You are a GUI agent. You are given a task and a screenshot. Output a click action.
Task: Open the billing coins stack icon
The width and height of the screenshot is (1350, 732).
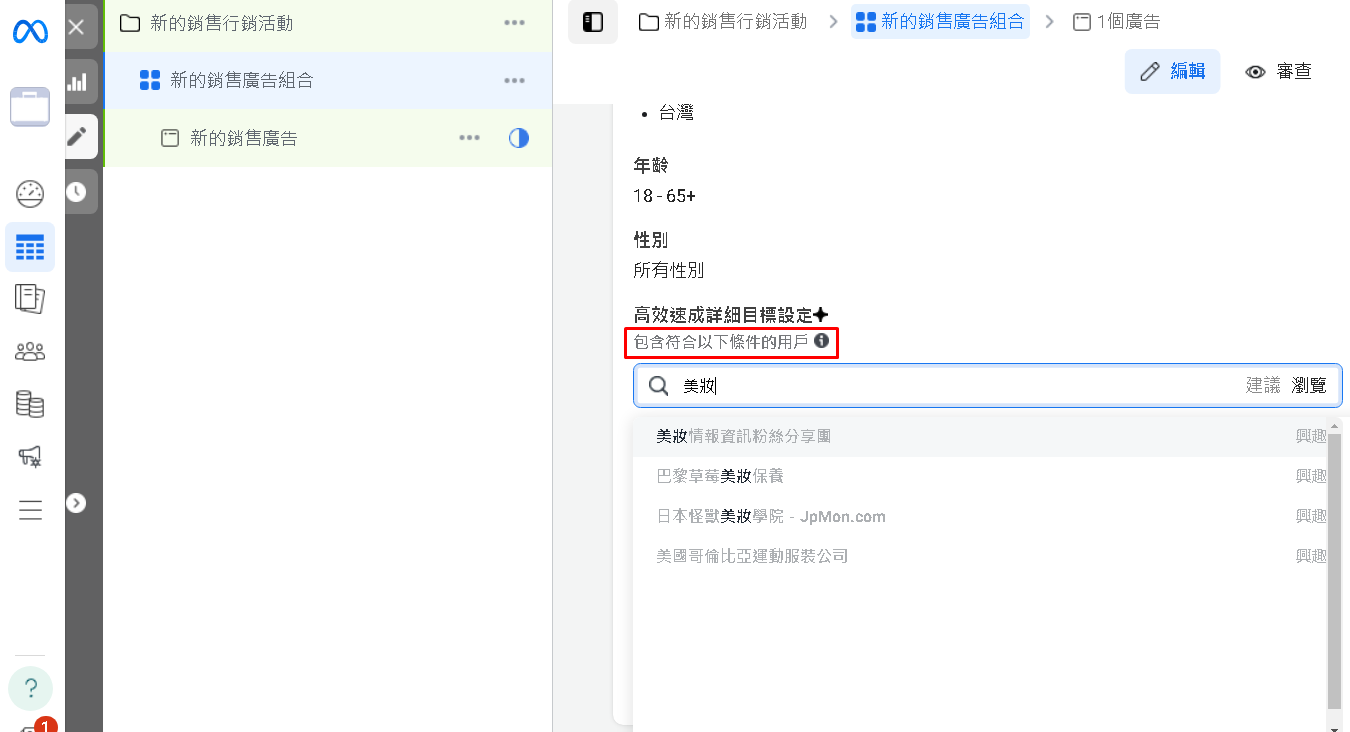30,404
